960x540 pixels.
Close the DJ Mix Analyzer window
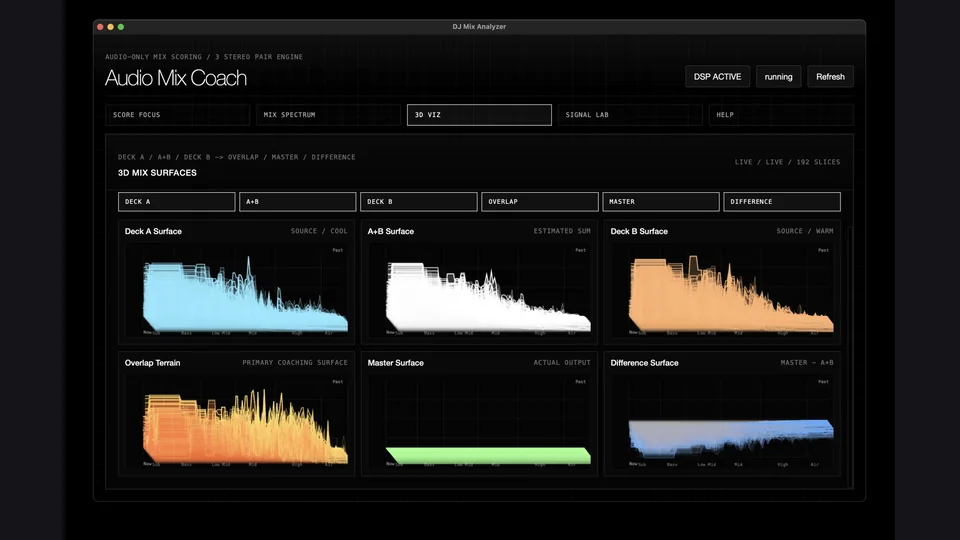coord(100,27)
